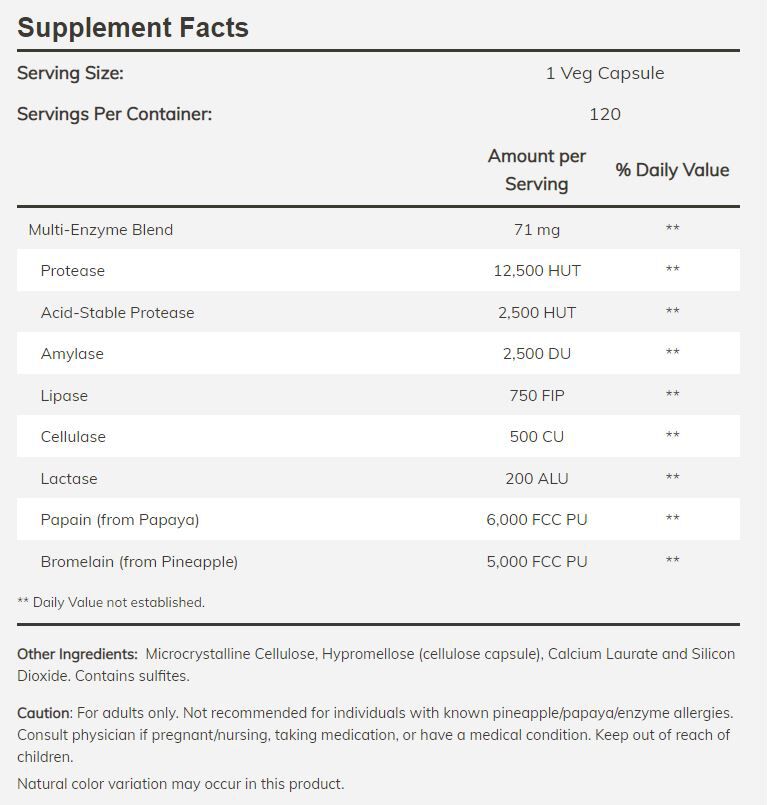Click the 5,000 FCC PU amount

536,562
